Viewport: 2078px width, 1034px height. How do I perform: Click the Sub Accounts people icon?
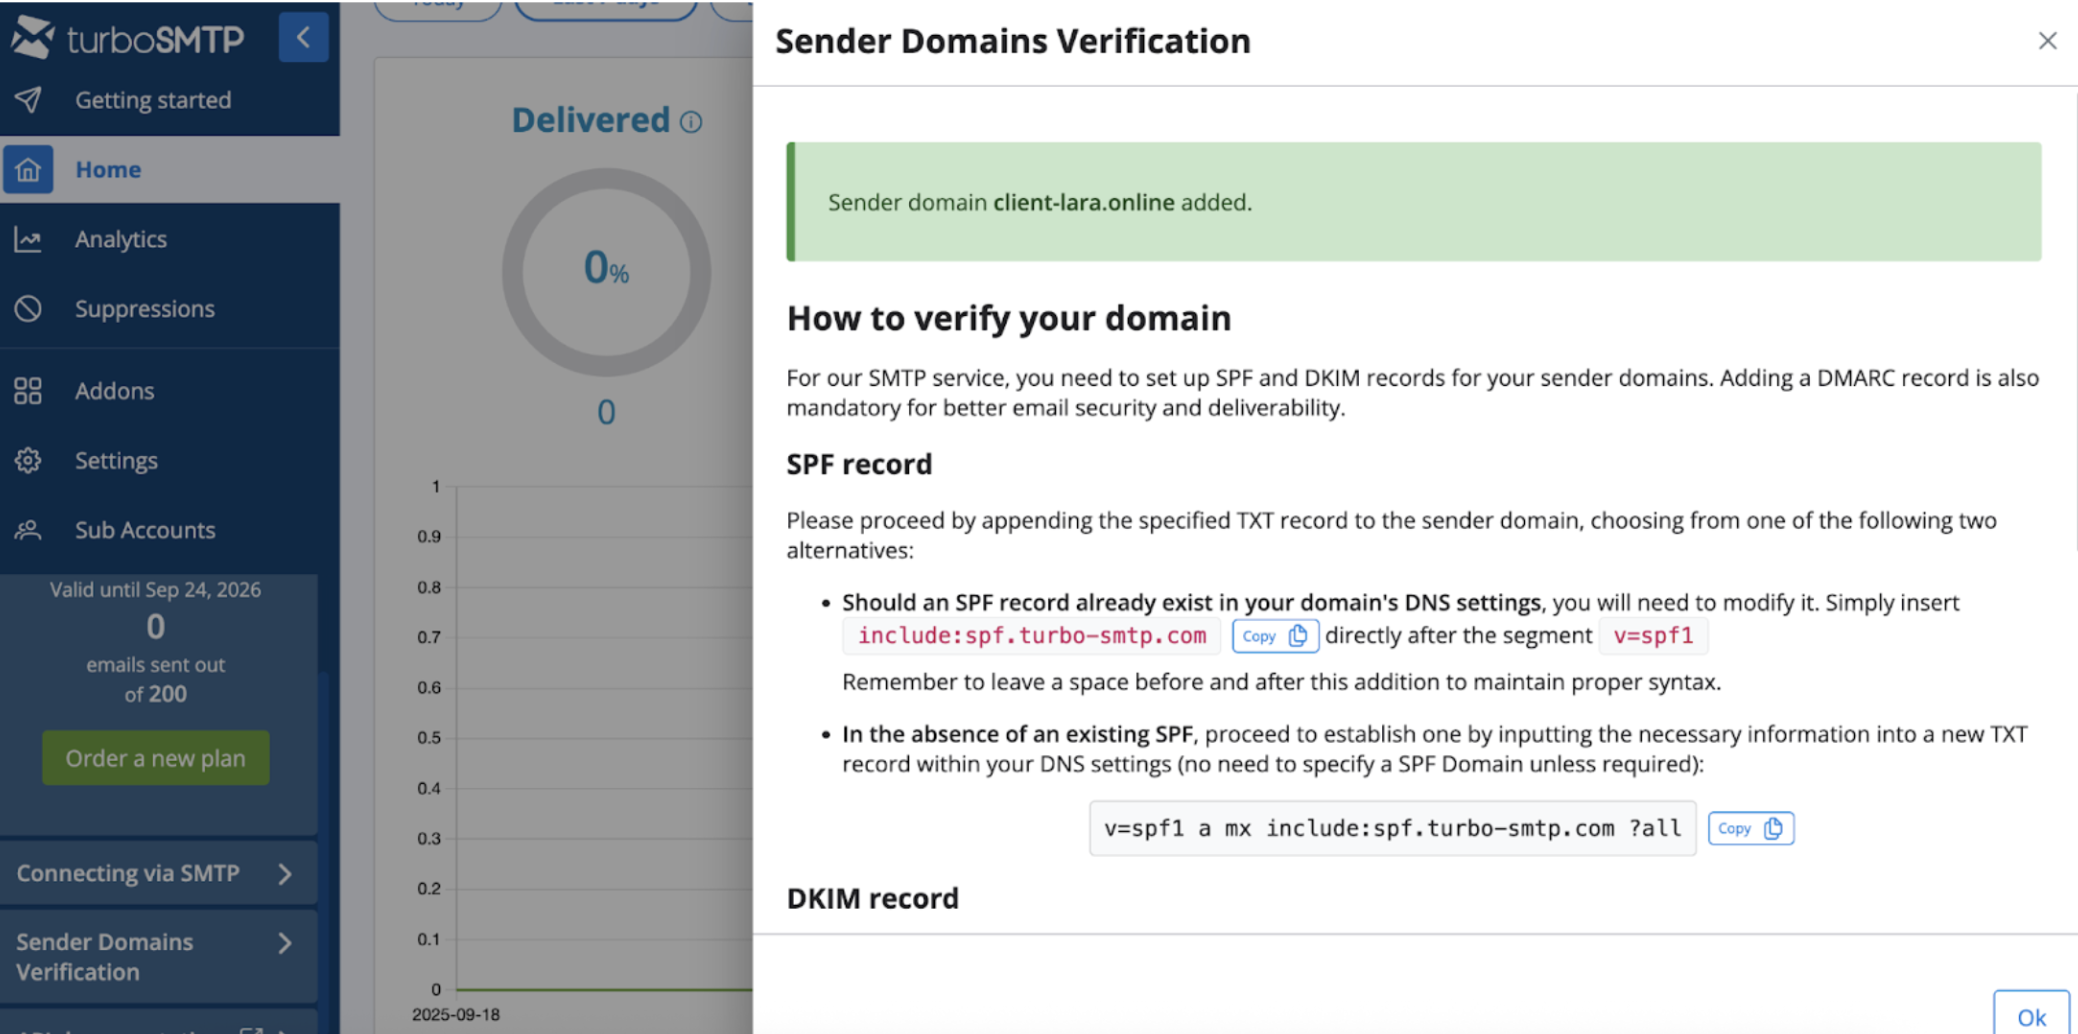pos(28,530)
